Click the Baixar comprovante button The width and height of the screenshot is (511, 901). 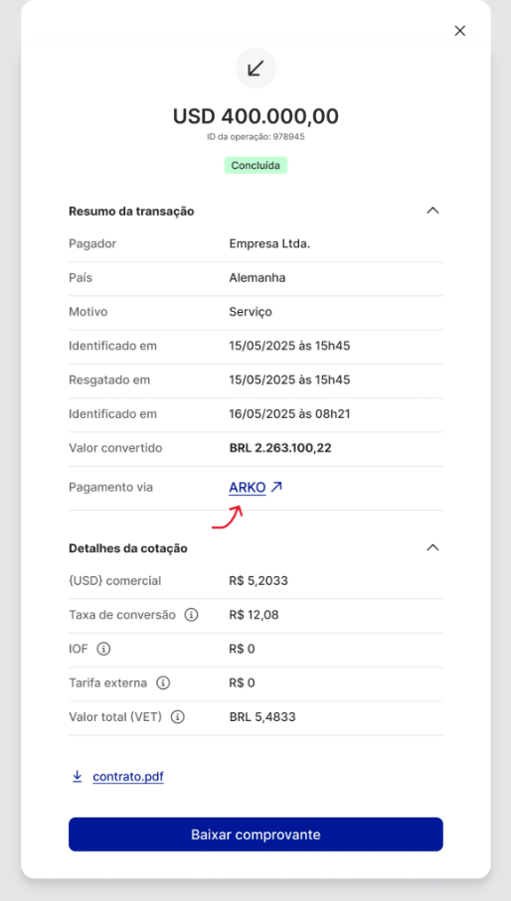(256, 834)
